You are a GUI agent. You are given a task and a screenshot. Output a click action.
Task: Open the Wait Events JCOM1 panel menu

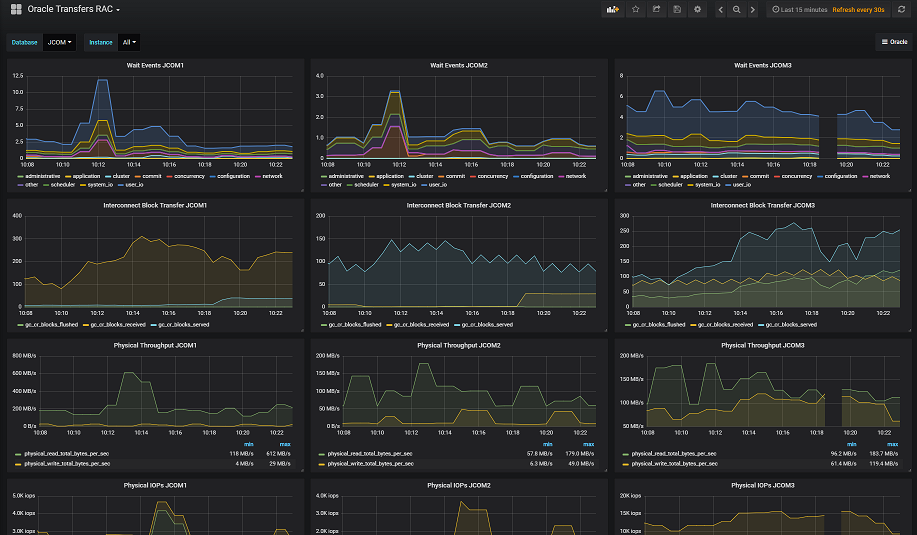pyautogui.click(x=155, y=65)
